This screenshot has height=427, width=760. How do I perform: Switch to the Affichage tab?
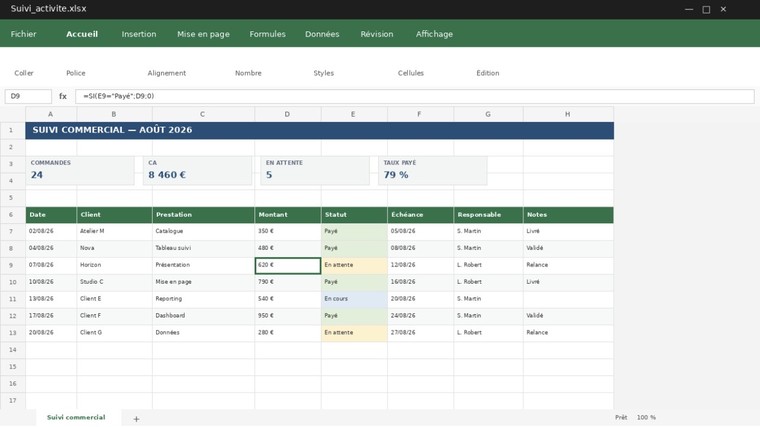[434, 34]
